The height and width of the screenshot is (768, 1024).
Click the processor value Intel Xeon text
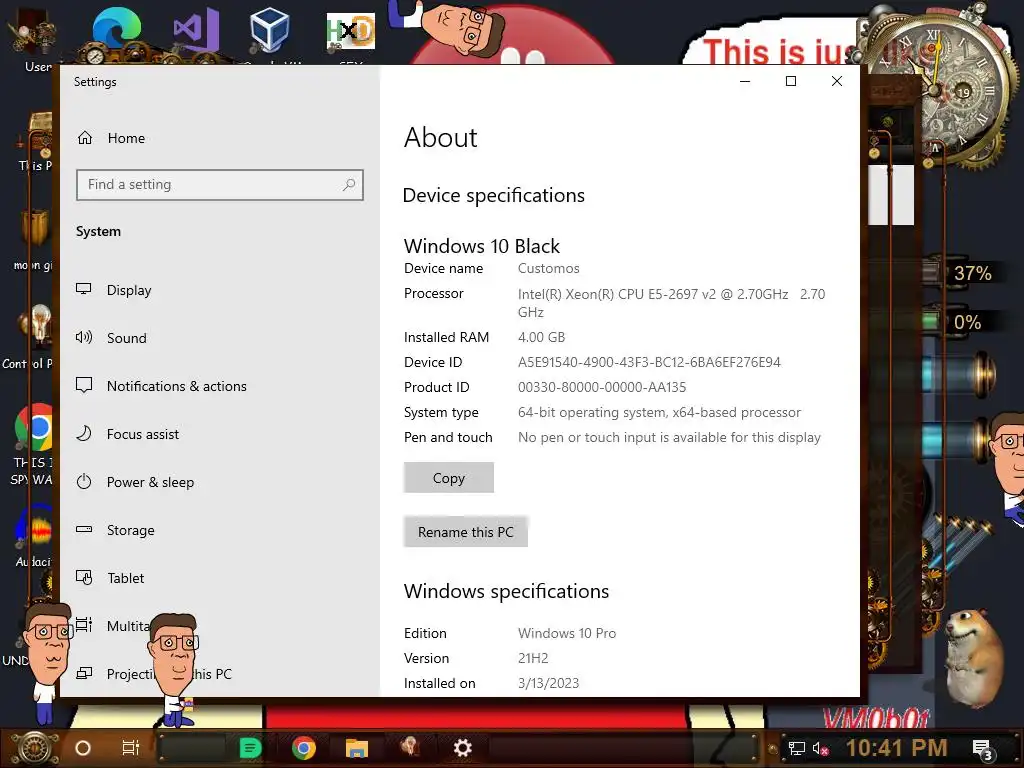click(671, 303)
